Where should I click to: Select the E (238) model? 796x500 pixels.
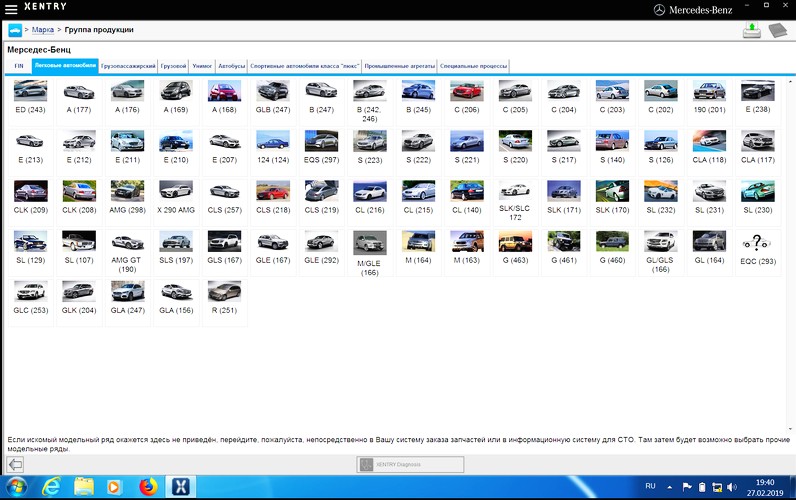pos(758,100)
